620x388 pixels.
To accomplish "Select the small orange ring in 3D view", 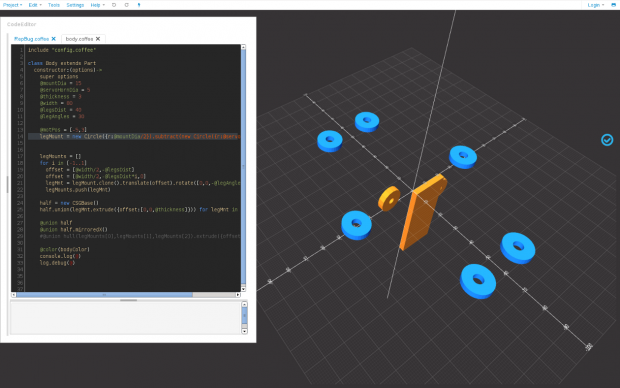I will point(389,198).
